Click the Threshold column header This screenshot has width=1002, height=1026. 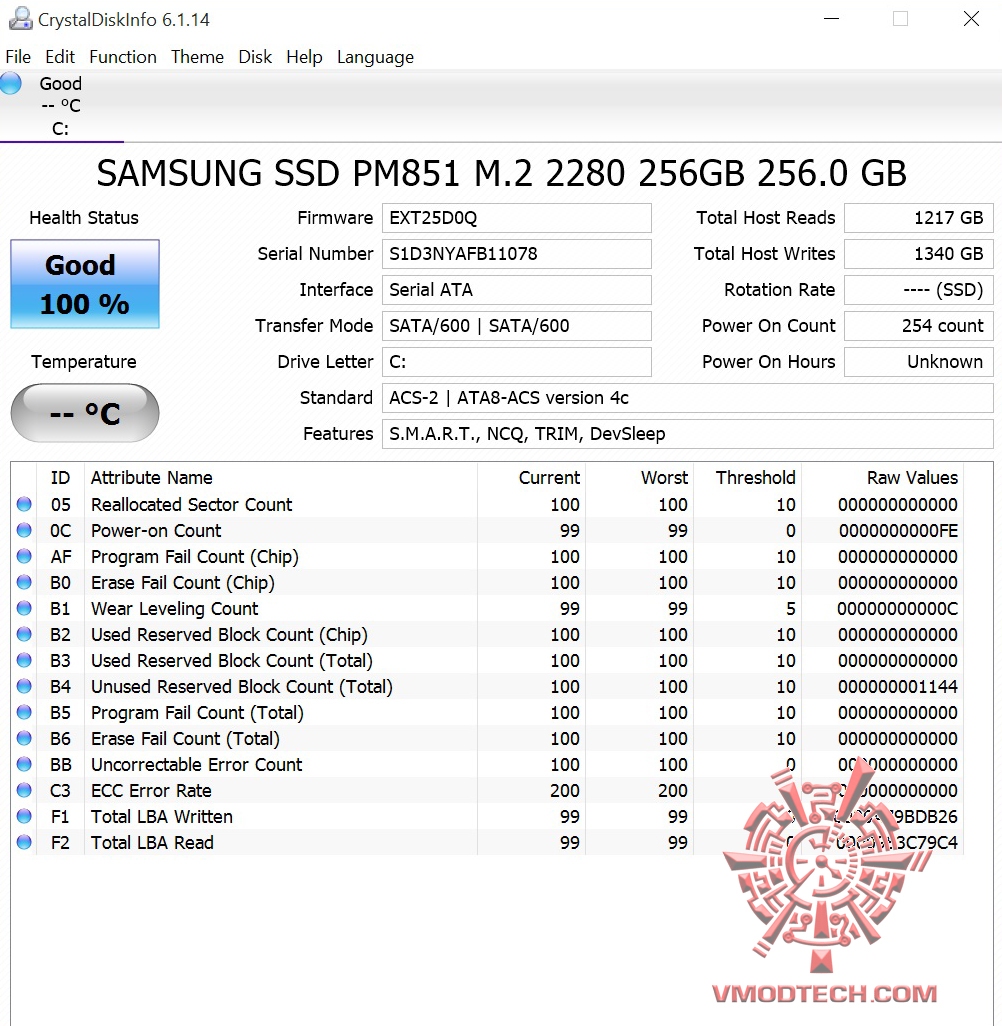[747, 478]
